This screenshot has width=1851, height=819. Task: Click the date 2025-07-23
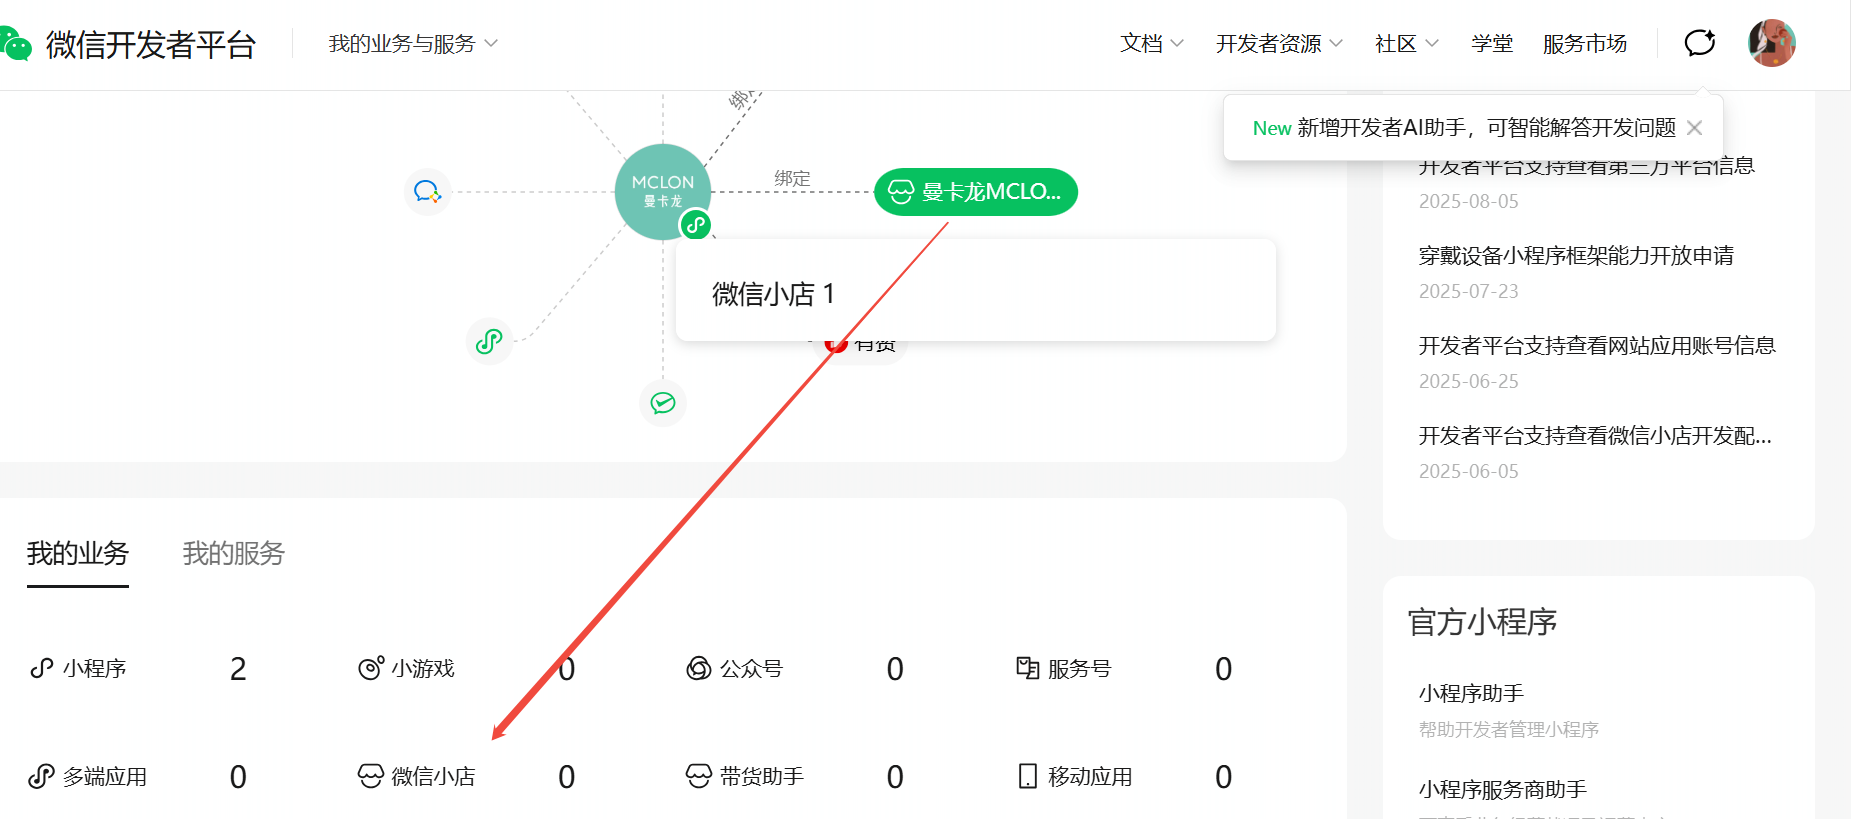[x=1468, y=291]
